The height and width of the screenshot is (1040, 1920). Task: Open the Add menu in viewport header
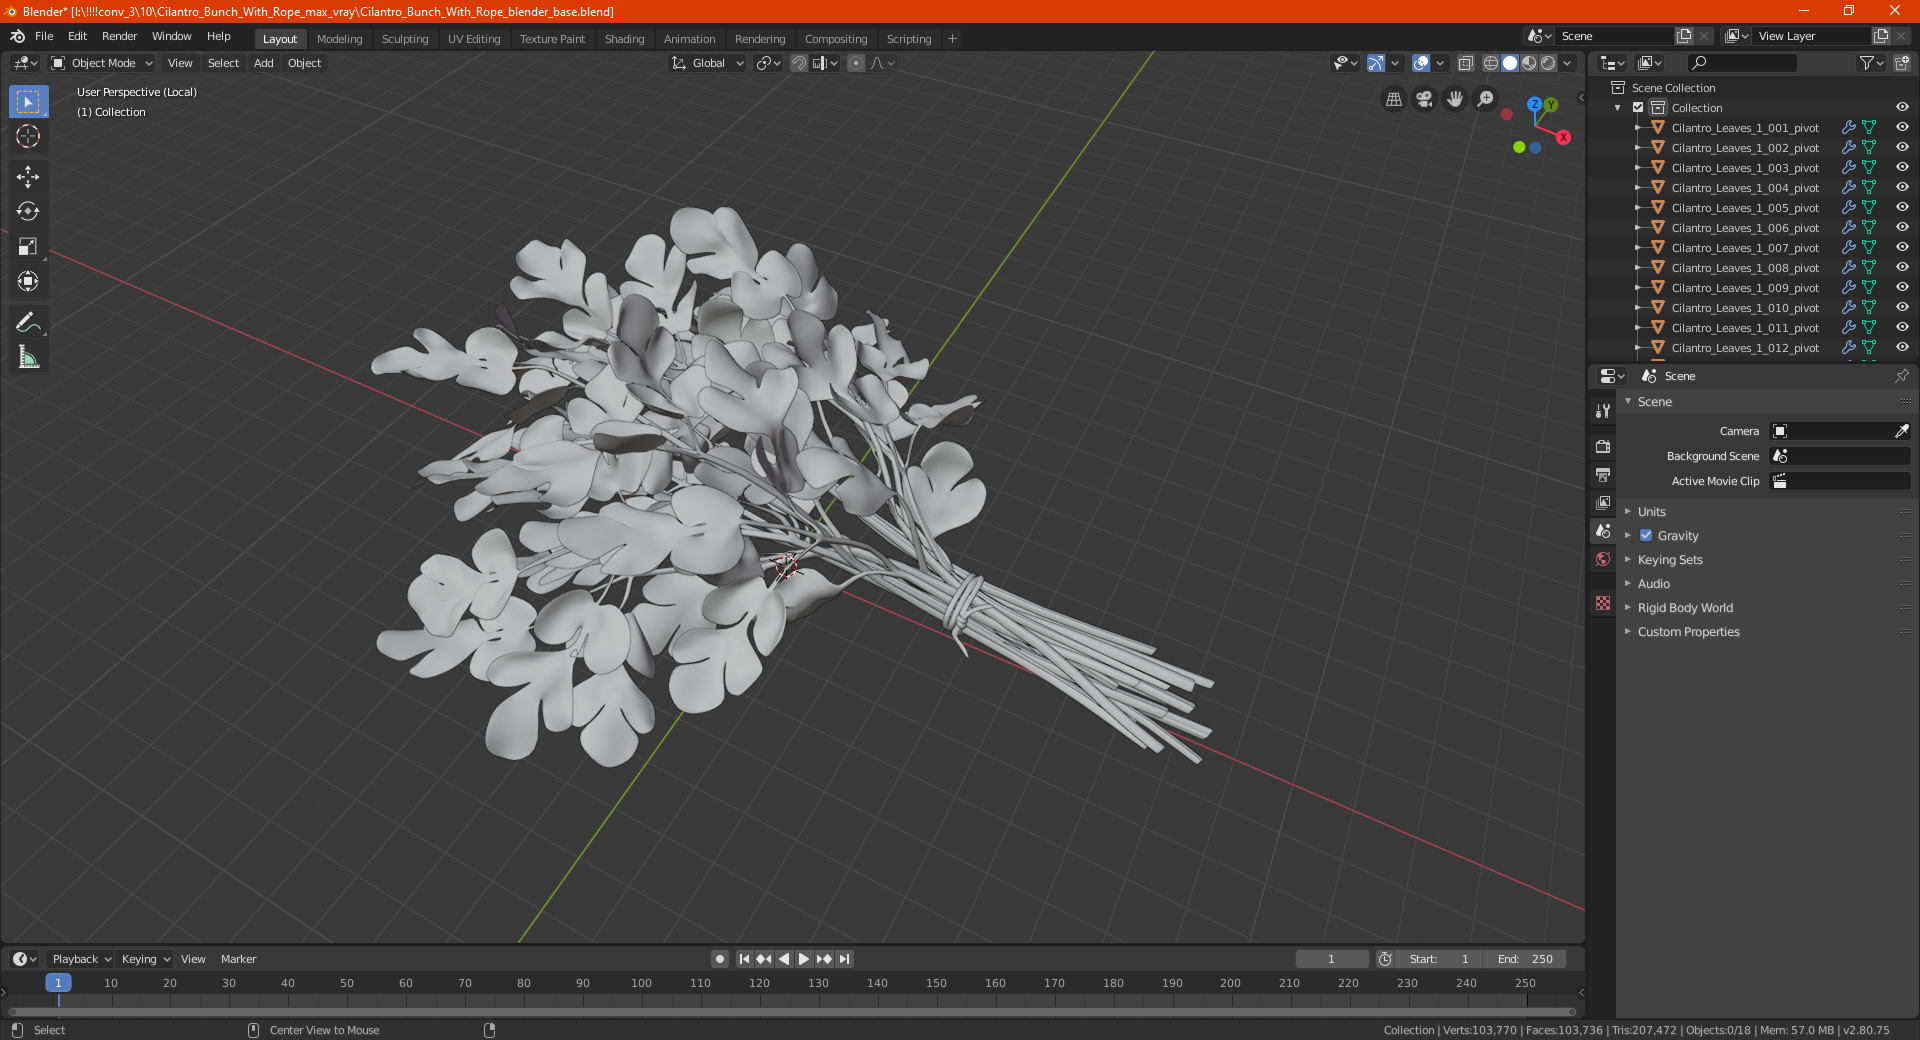click(263, 63)
